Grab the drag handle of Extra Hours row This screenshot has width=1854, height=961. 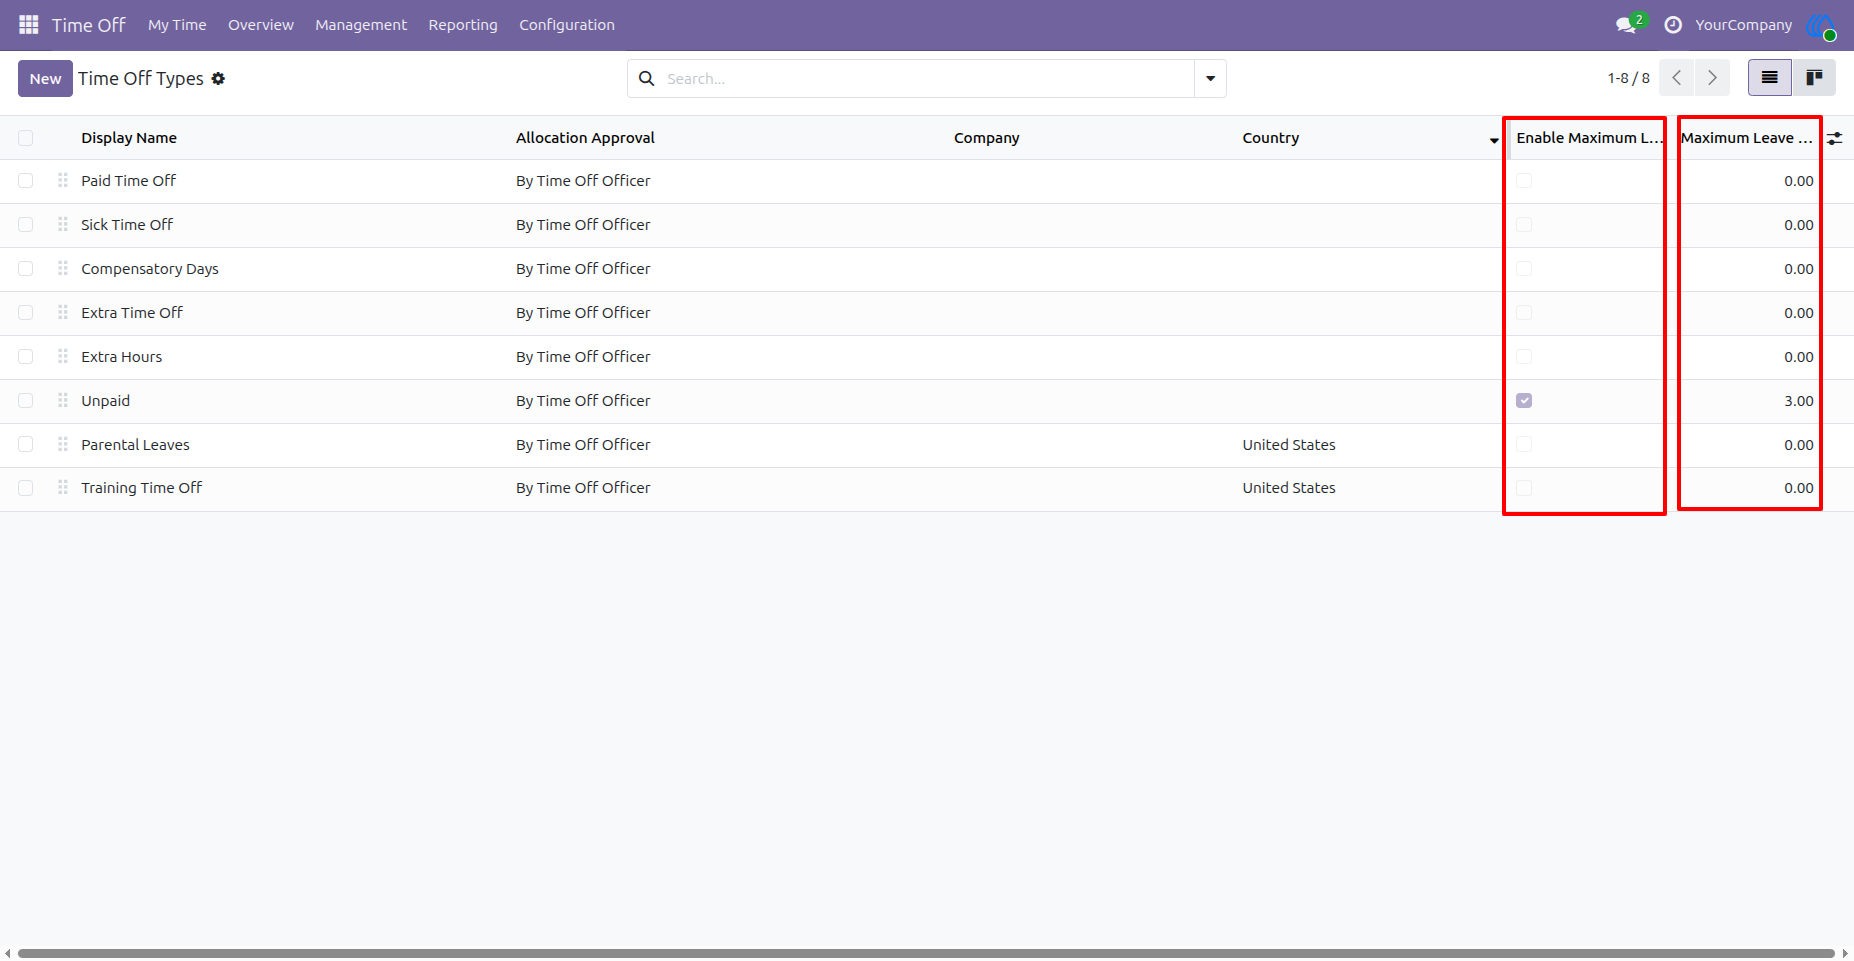point(63,356)
